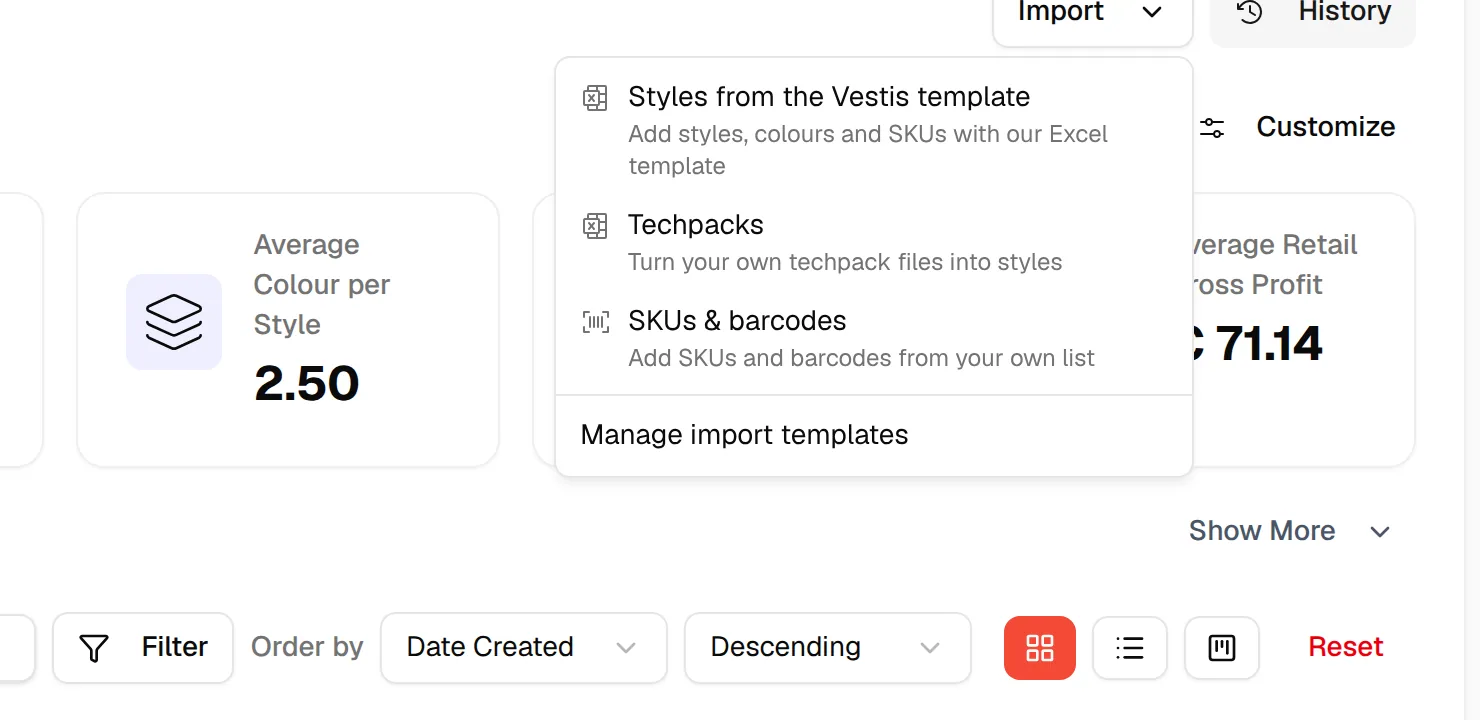Expand the Show More section
The height and width of the screenshot is (720, 1480).
(x=1290, y=531)
